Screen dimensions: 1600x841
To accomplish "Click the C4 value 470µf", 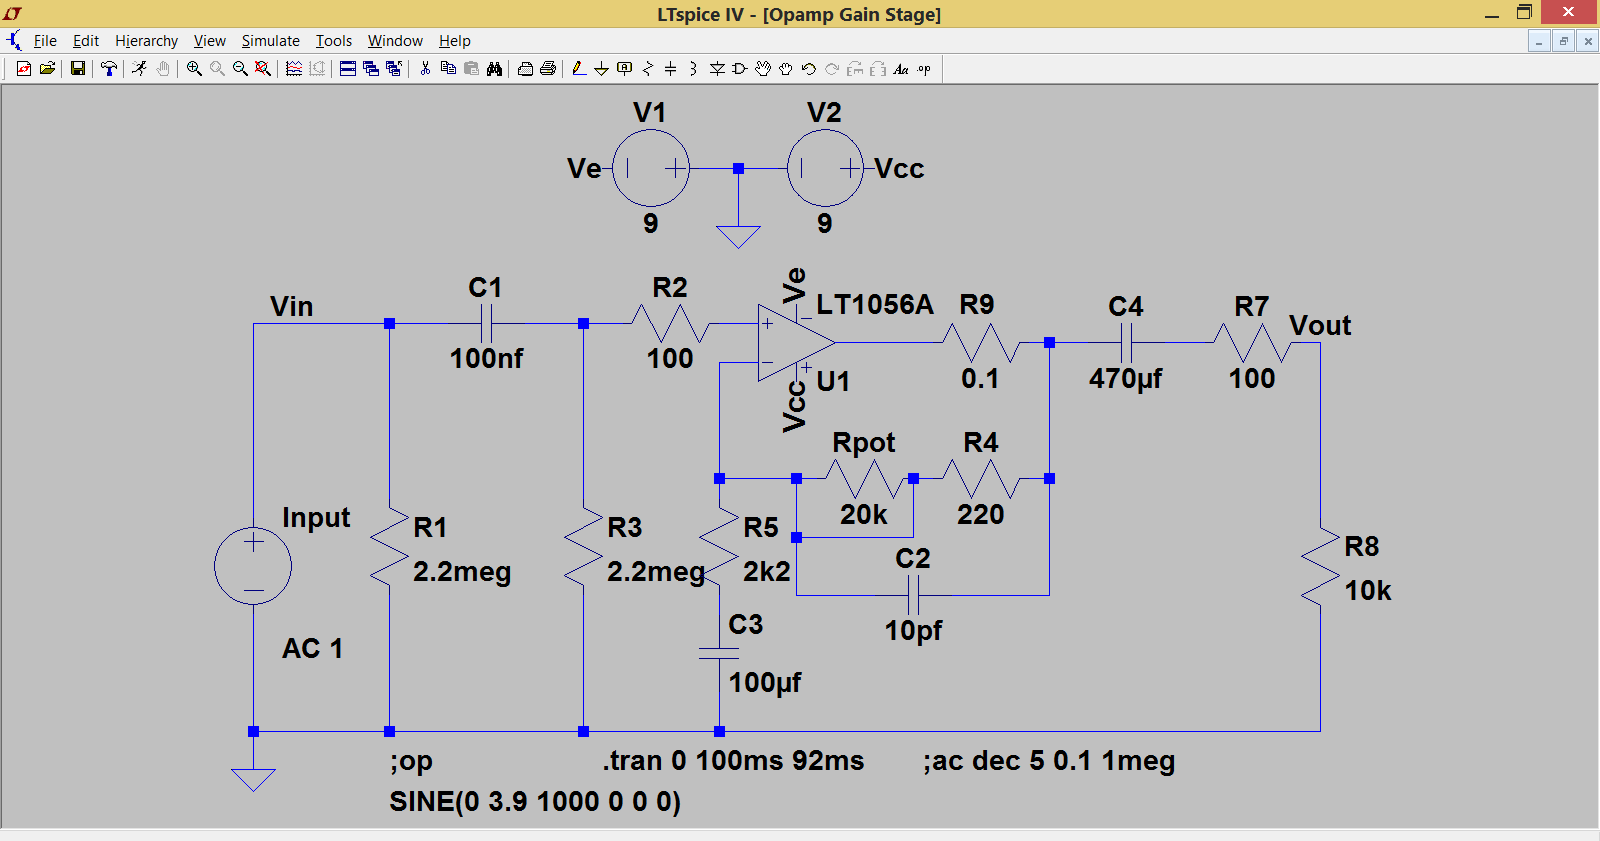I will coord(1126,379).
